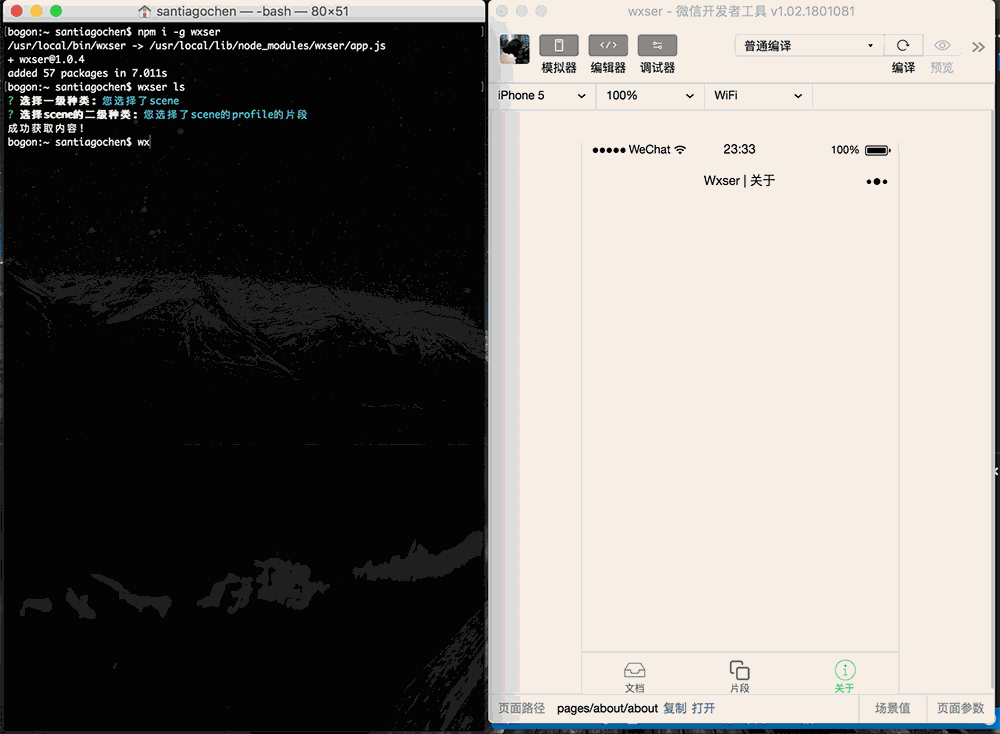Switch to the 片段 tab in simulator
Image resolution: width=1000 pixels, height=734 pixels.
740,677
